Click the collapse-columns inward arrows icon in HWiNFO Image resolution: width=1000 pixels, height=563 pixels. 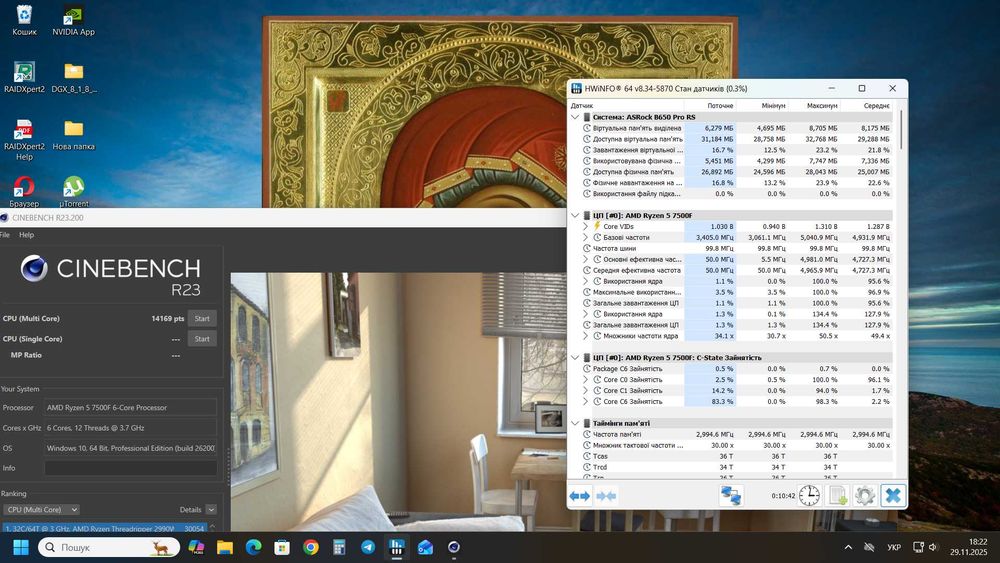(606, 495)
